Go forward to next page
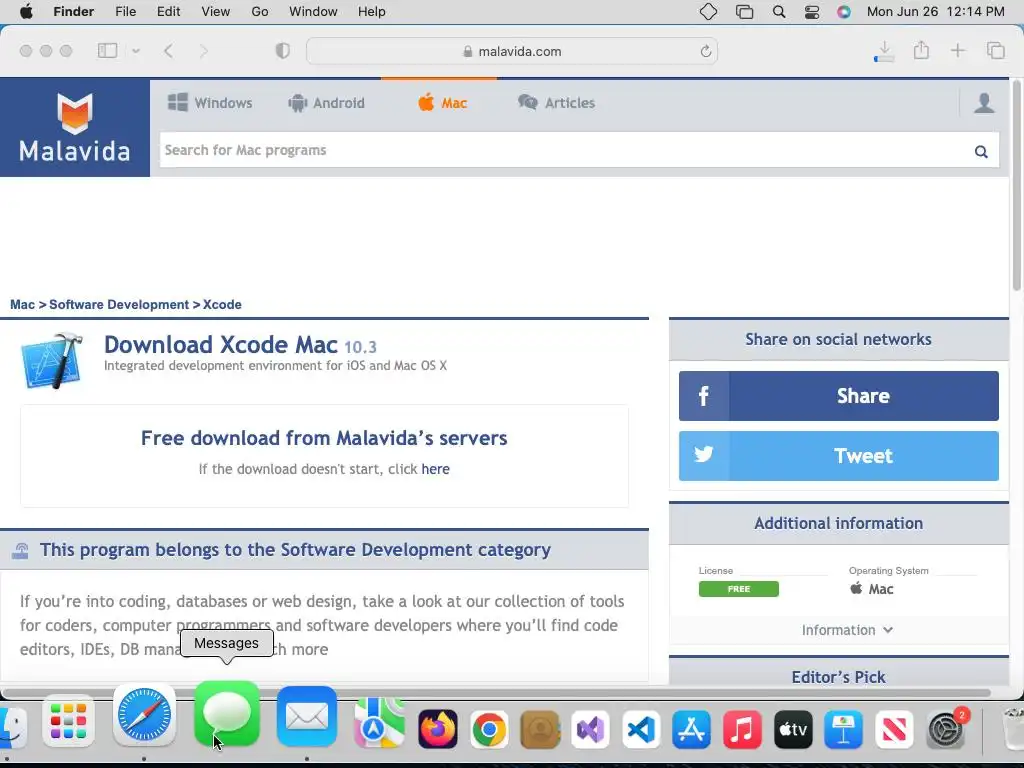The image size is (1024, 768). [204, 51]
